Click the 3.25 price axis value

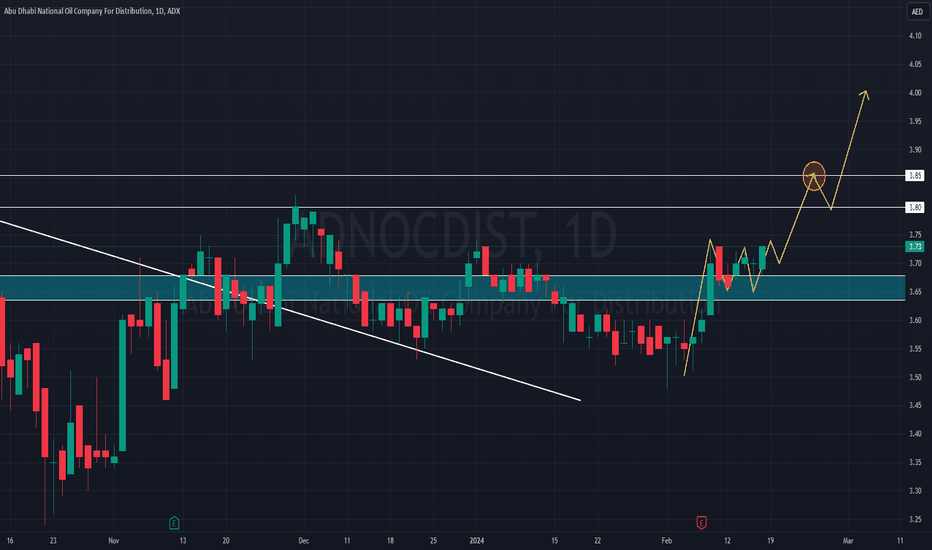(x=915, y=520)
